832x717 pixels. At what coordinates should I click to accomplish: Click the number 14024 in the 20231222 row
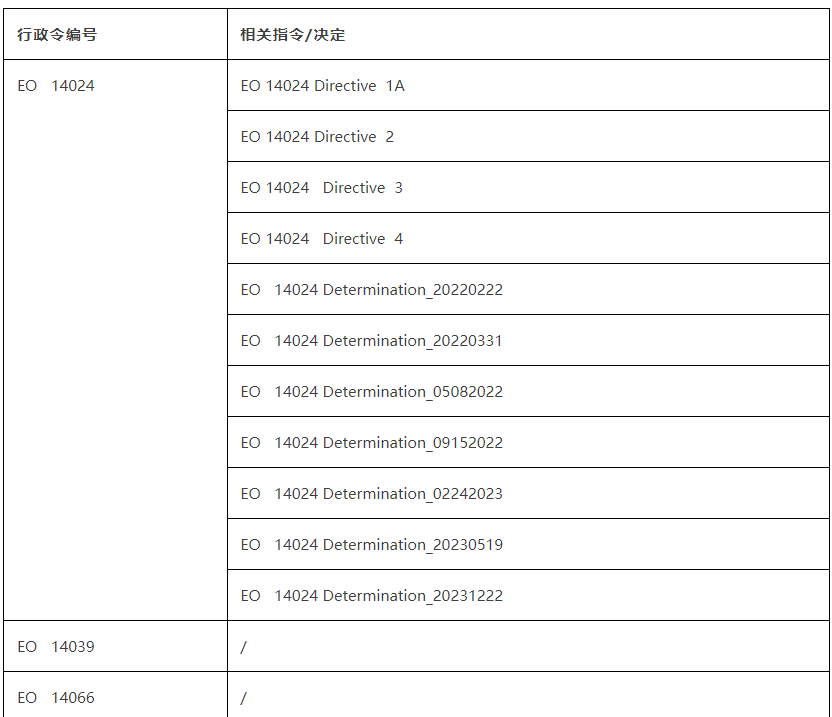tap(296, 595)
